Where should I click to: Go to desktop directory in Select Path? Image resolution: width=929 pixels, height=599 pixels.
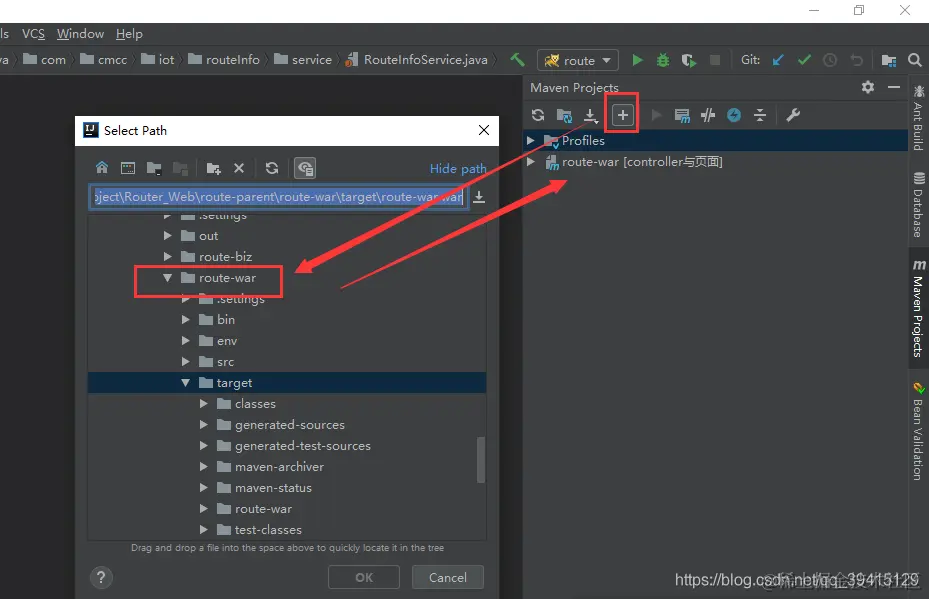[128, 168]
